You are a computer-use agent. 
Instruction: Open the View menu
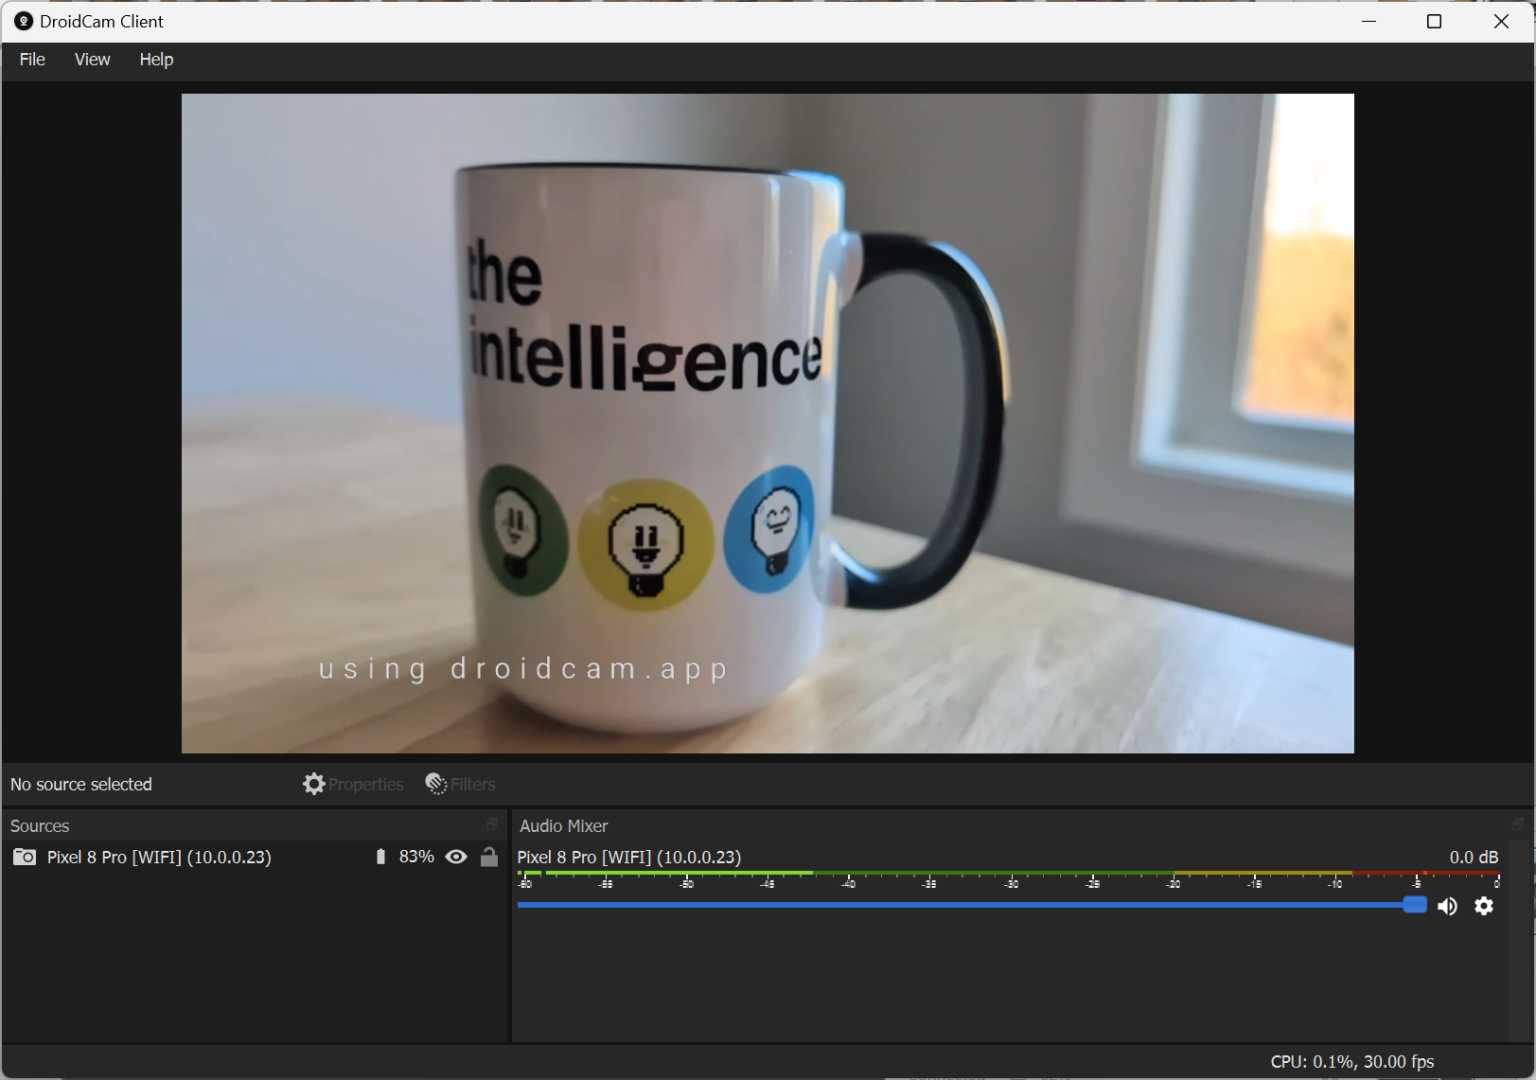(92, 59)
